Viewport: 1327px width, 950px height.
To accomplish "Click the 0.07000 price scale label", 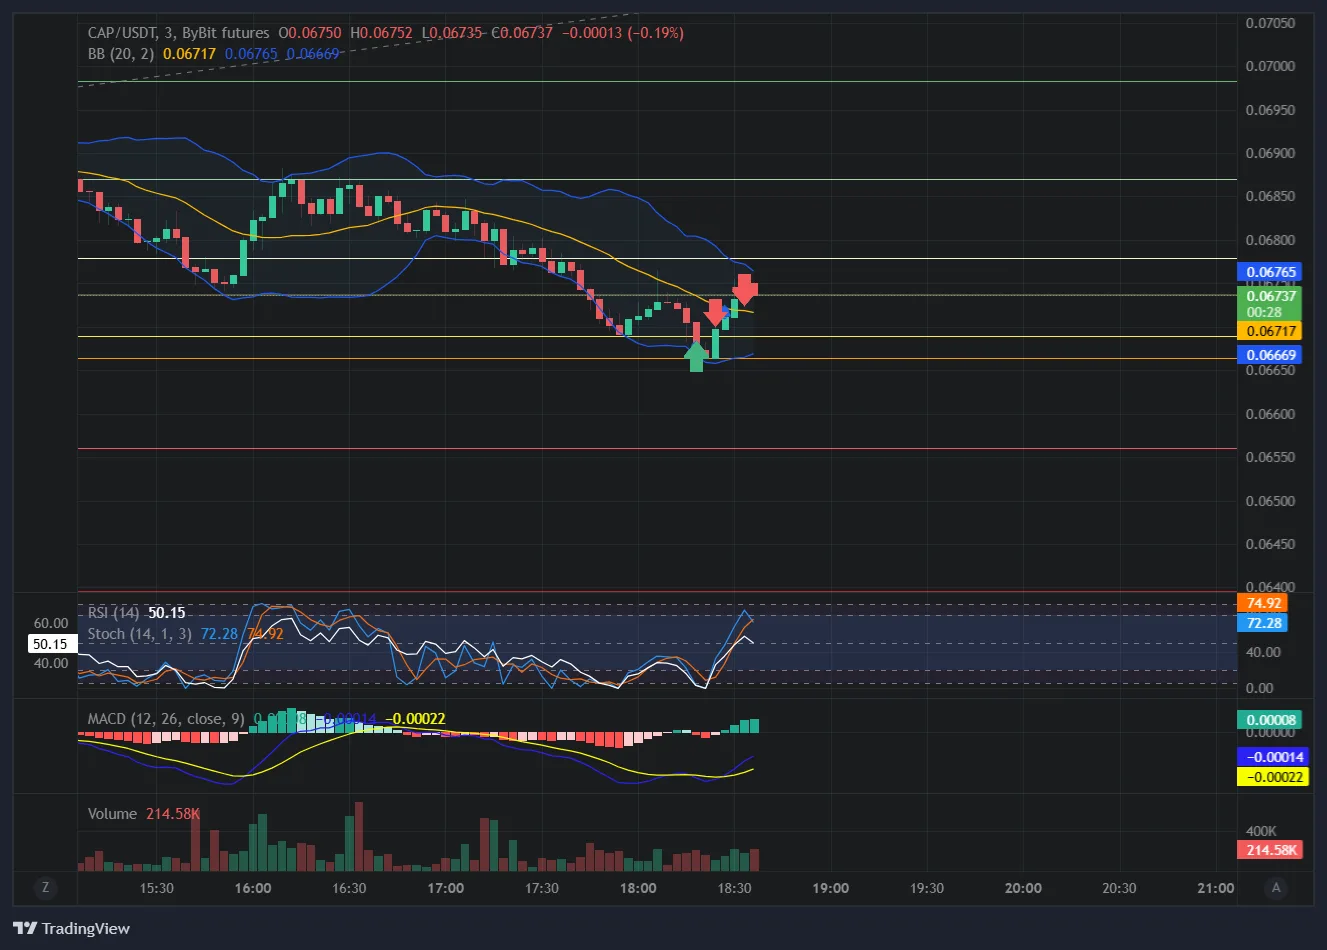I will 1270,66.
